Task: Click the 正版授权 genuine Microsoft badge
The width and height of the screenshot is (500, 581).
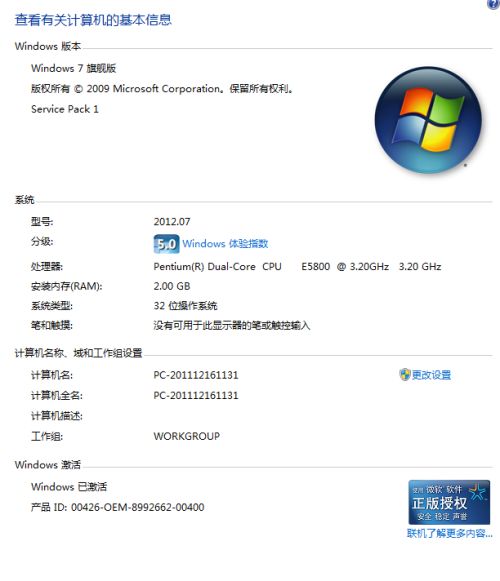Action: tap(449, 502)
